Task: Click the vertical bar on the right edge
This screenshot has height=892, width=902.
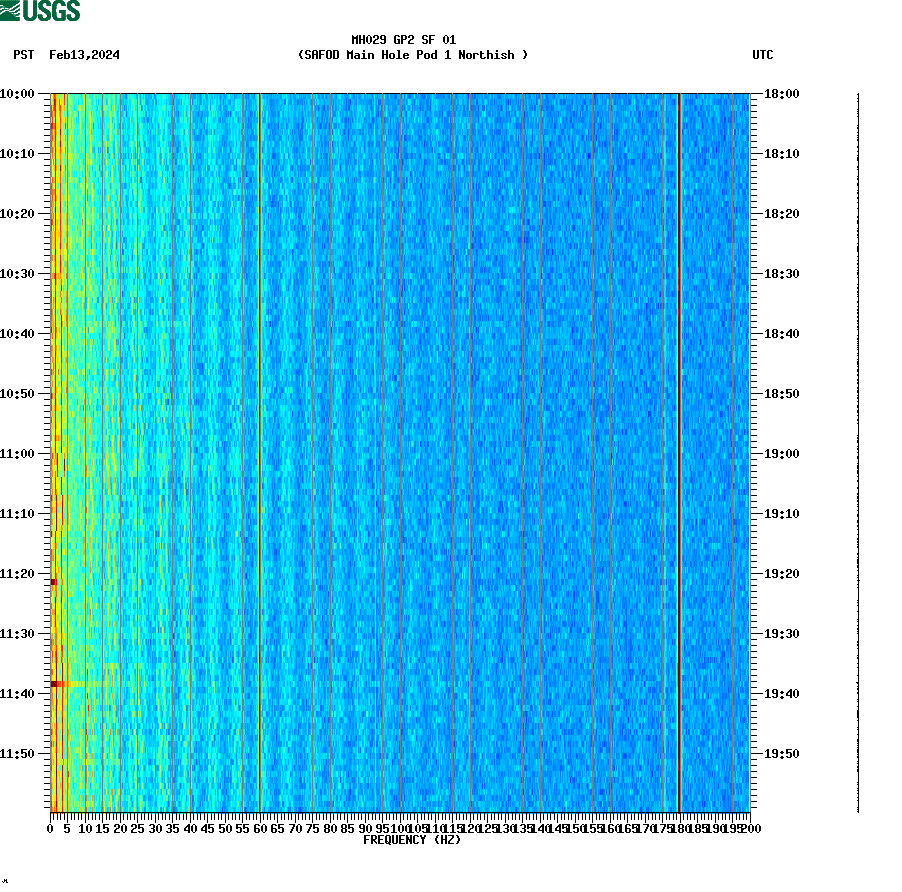Action: [856, 450]
